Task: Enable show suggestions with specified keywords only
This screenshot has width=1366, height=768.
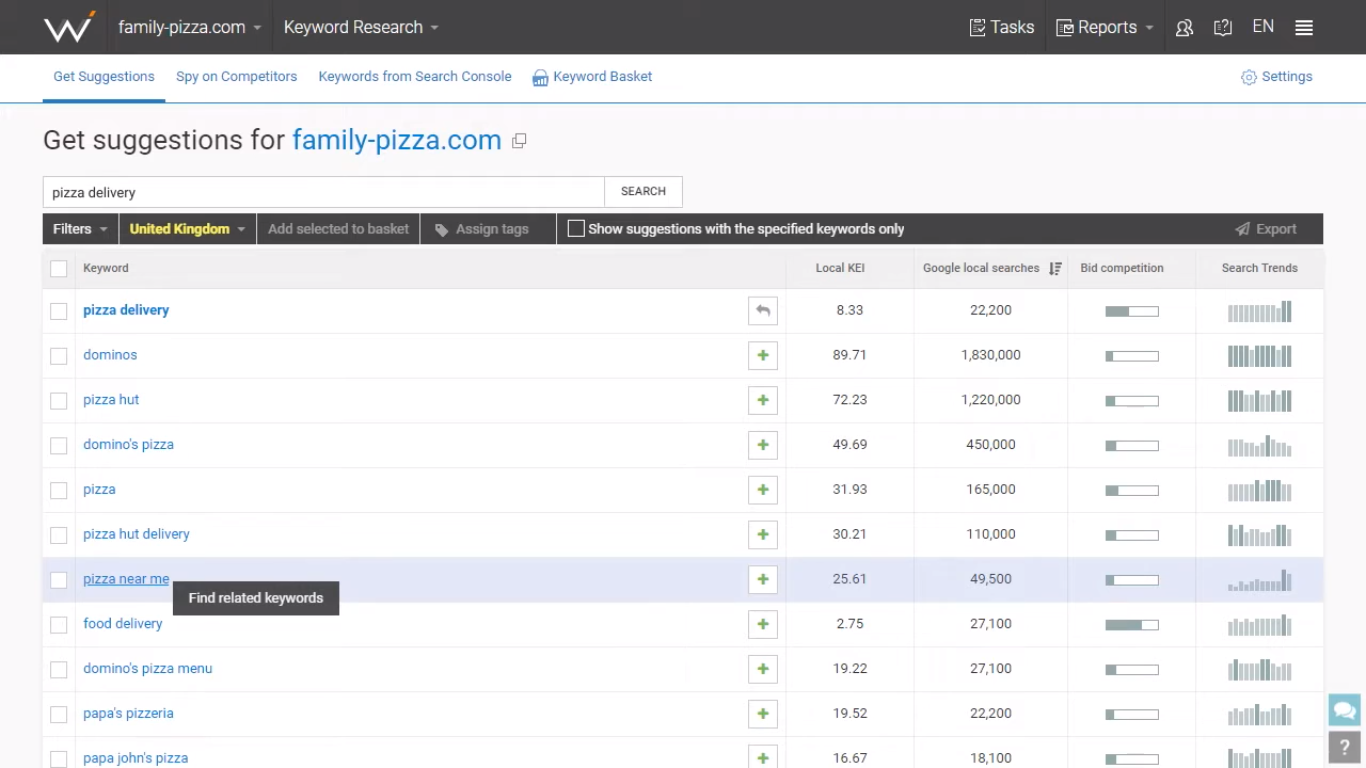Action: (x=576, y=229)
